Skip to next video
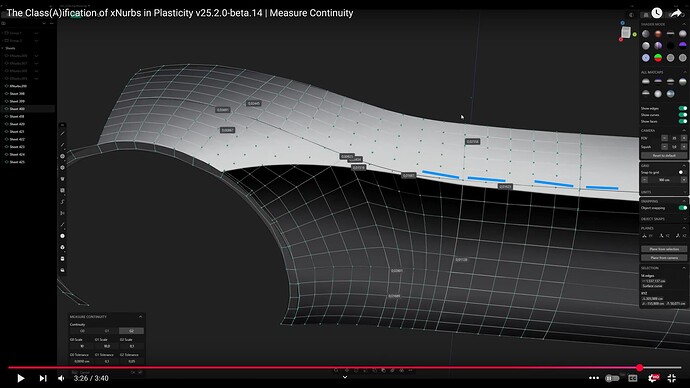 [x=43, y=378]
